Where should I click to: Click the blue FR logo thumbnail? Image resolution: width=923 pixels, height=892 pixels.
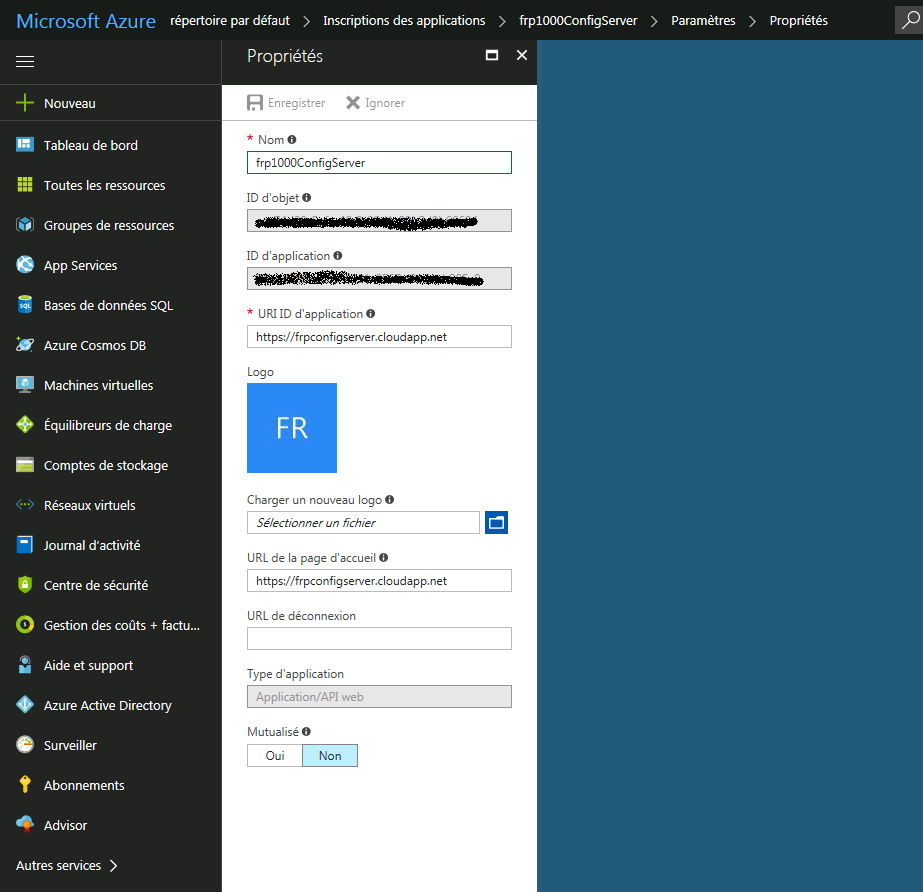coord(292,428)
